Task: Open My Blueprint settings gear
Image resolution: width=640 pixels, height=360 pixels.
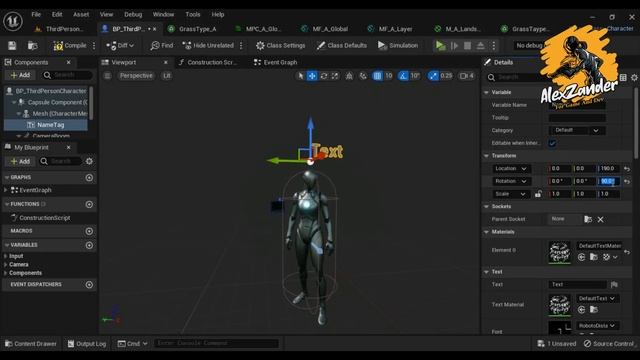Action: [x=89, y=161]
